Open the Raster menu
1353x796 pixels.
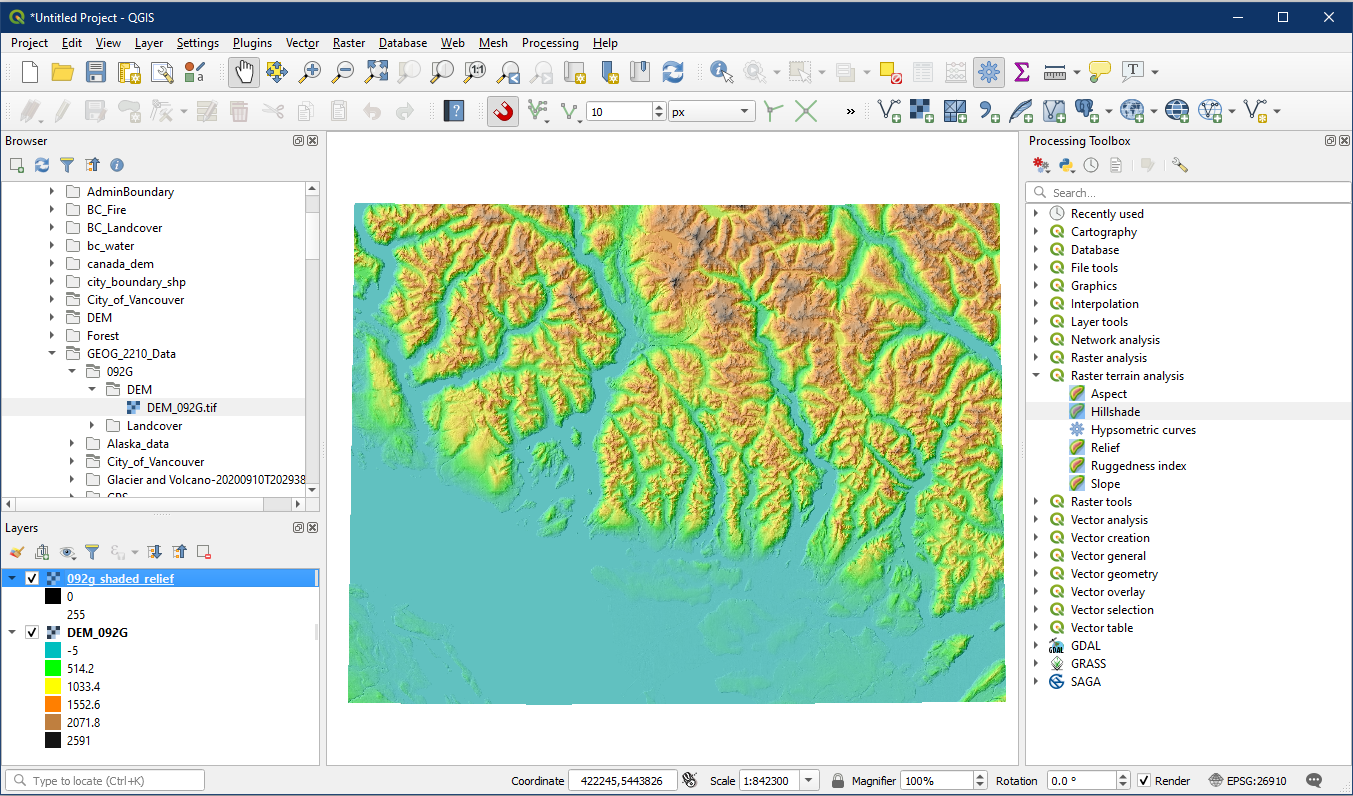point(349,43)
